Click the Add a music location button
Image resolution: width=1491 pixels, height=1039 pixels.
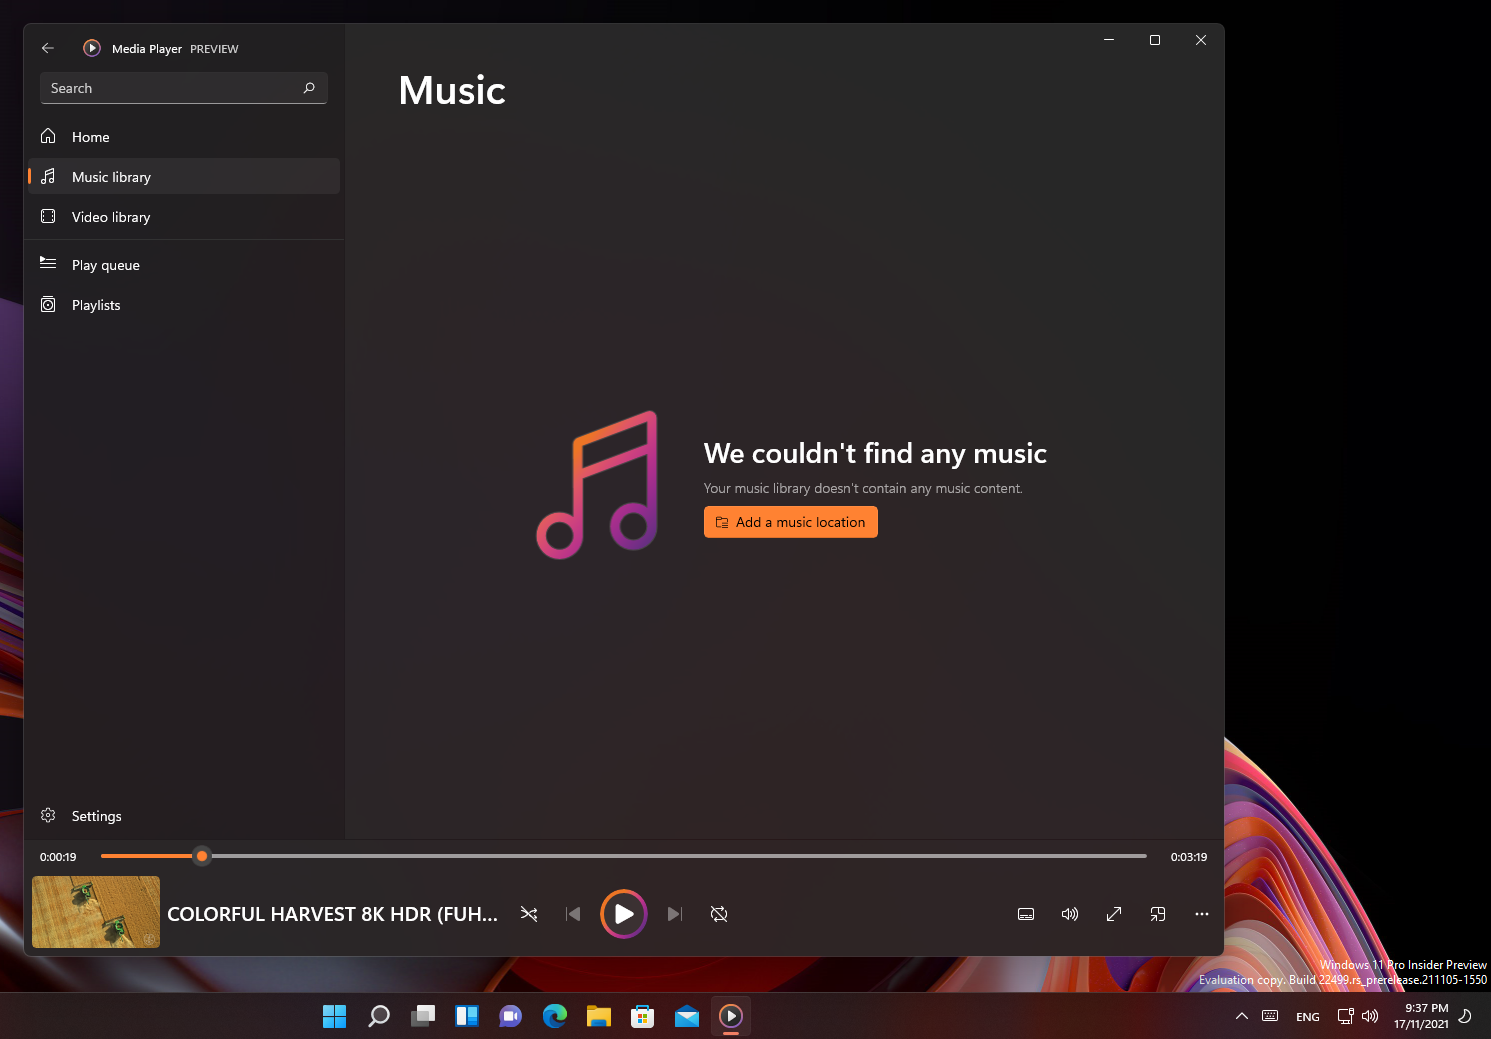pos(790,522)
